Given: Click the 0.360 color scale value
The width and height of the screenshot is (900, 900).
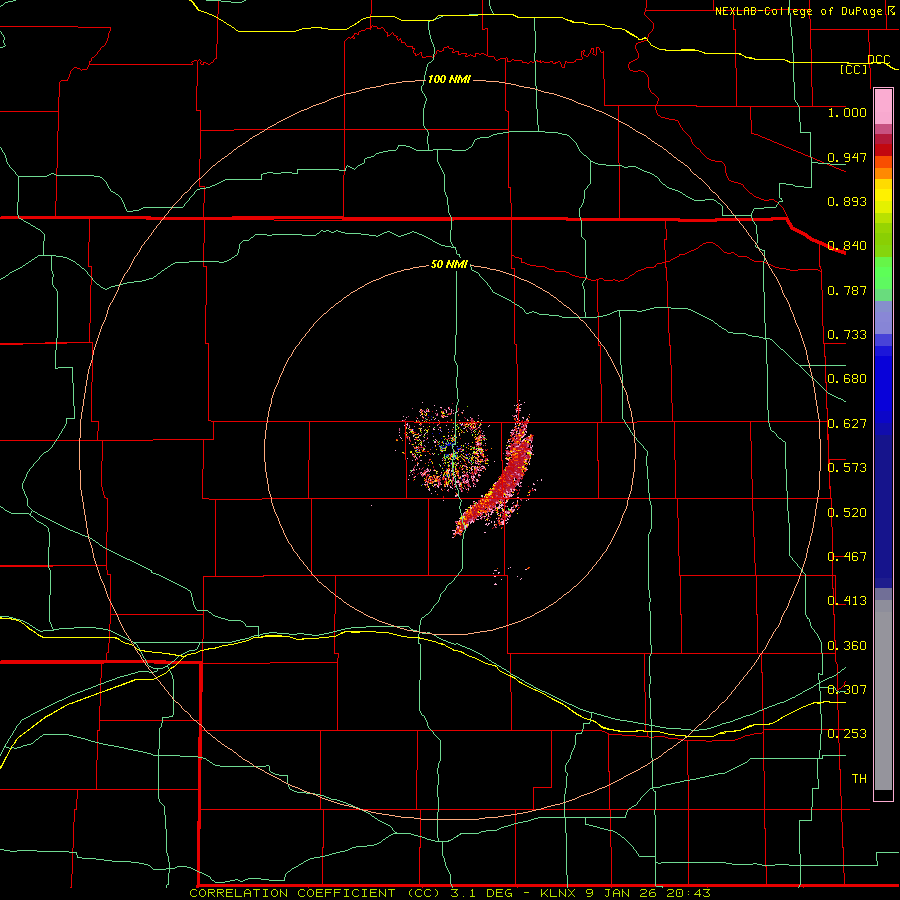Looking at the screenshot, I should (x=847, y=646).
